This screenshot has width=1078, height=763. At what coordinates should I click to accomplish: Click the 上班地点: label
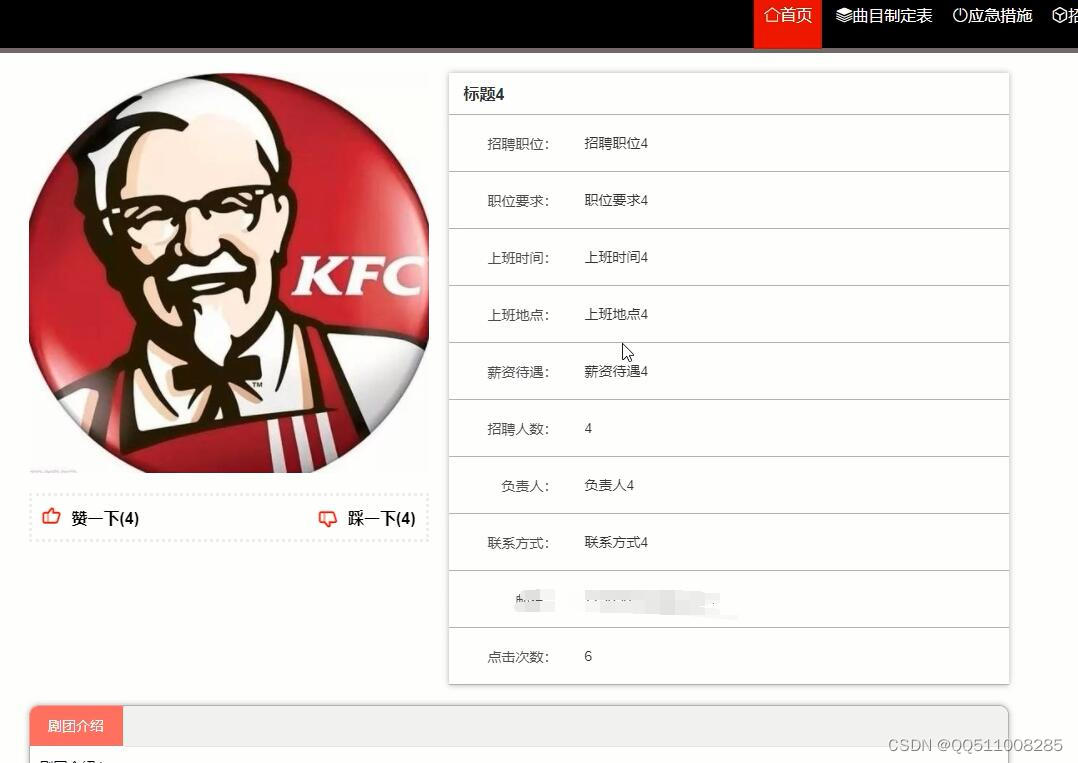coord(518,315)
